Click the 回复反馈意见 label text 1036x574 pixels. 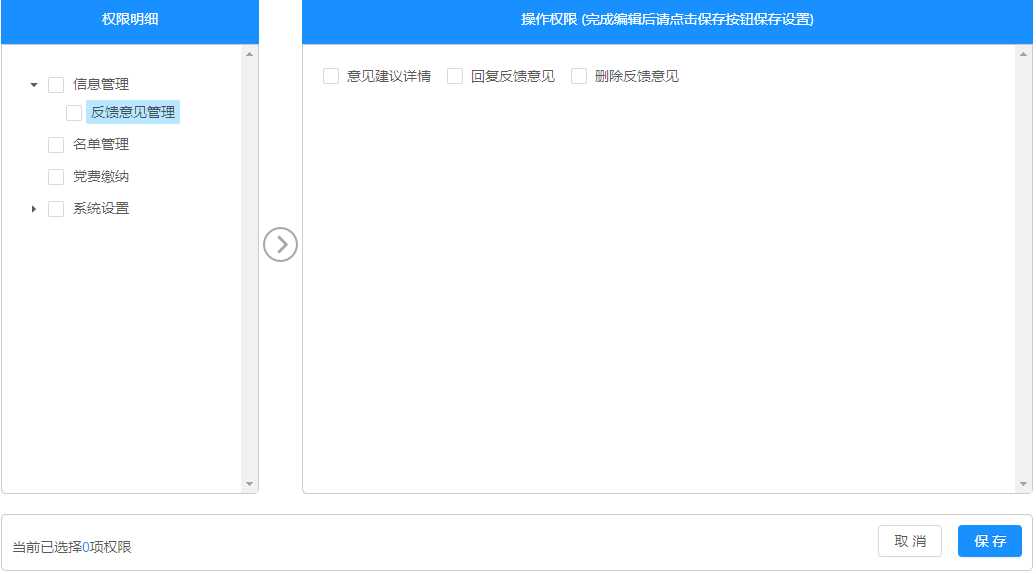click(x=513, y=76)
